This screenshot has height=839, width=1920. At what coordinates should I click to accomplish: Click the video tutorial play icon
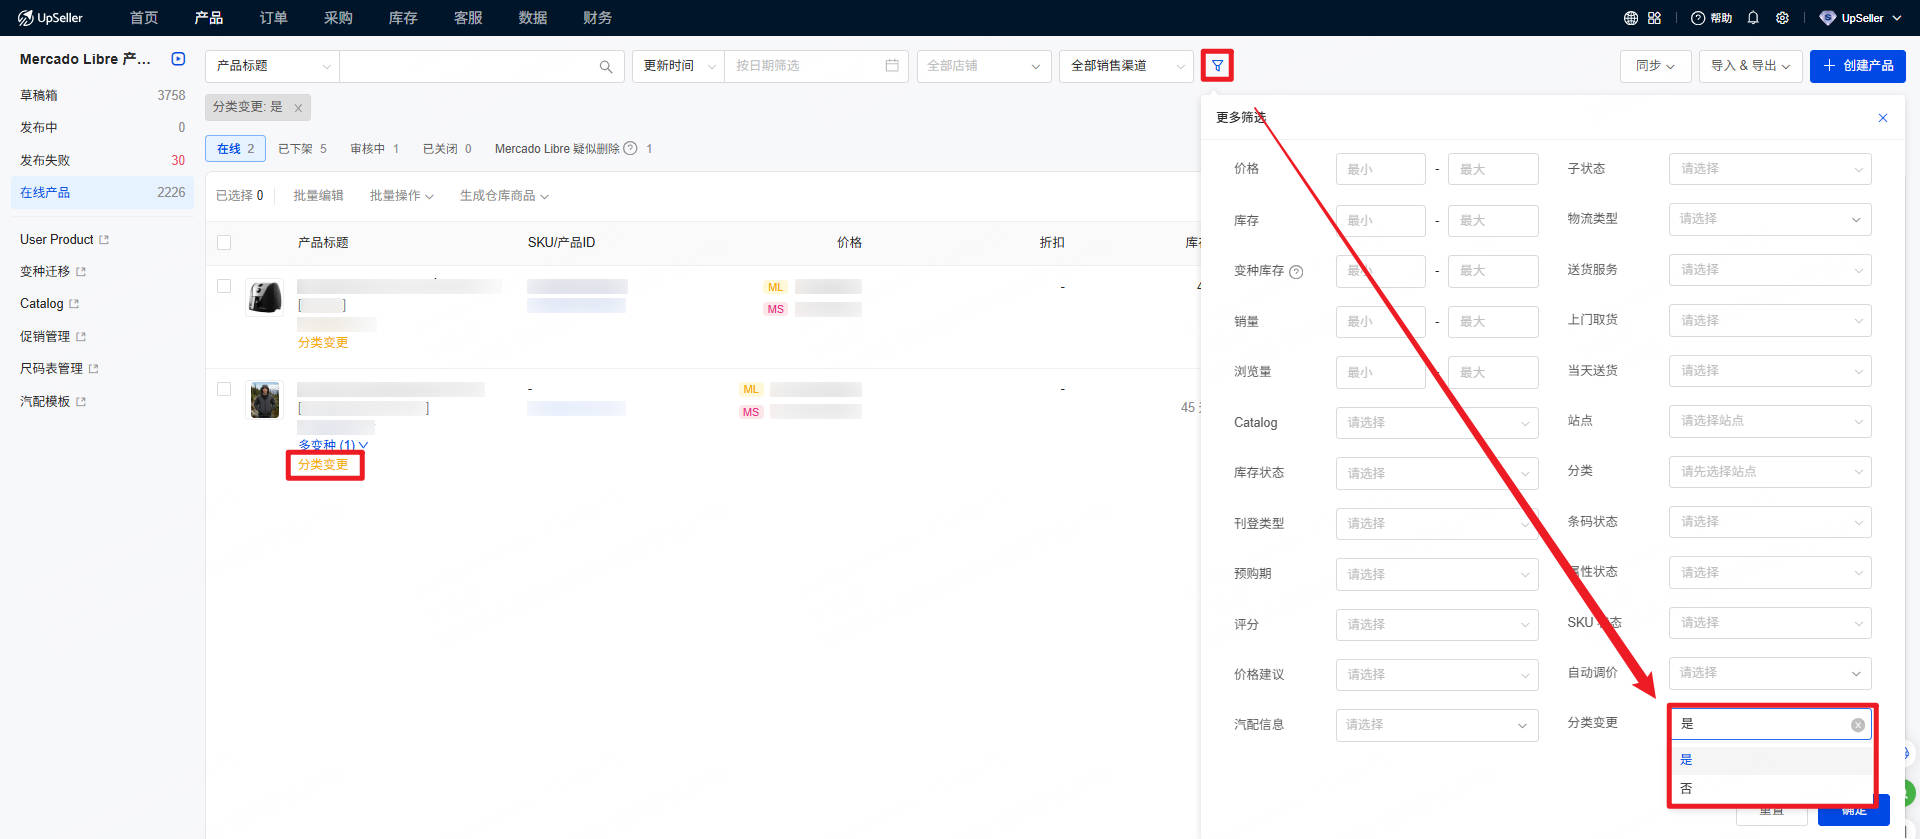[x=178, y=59]
